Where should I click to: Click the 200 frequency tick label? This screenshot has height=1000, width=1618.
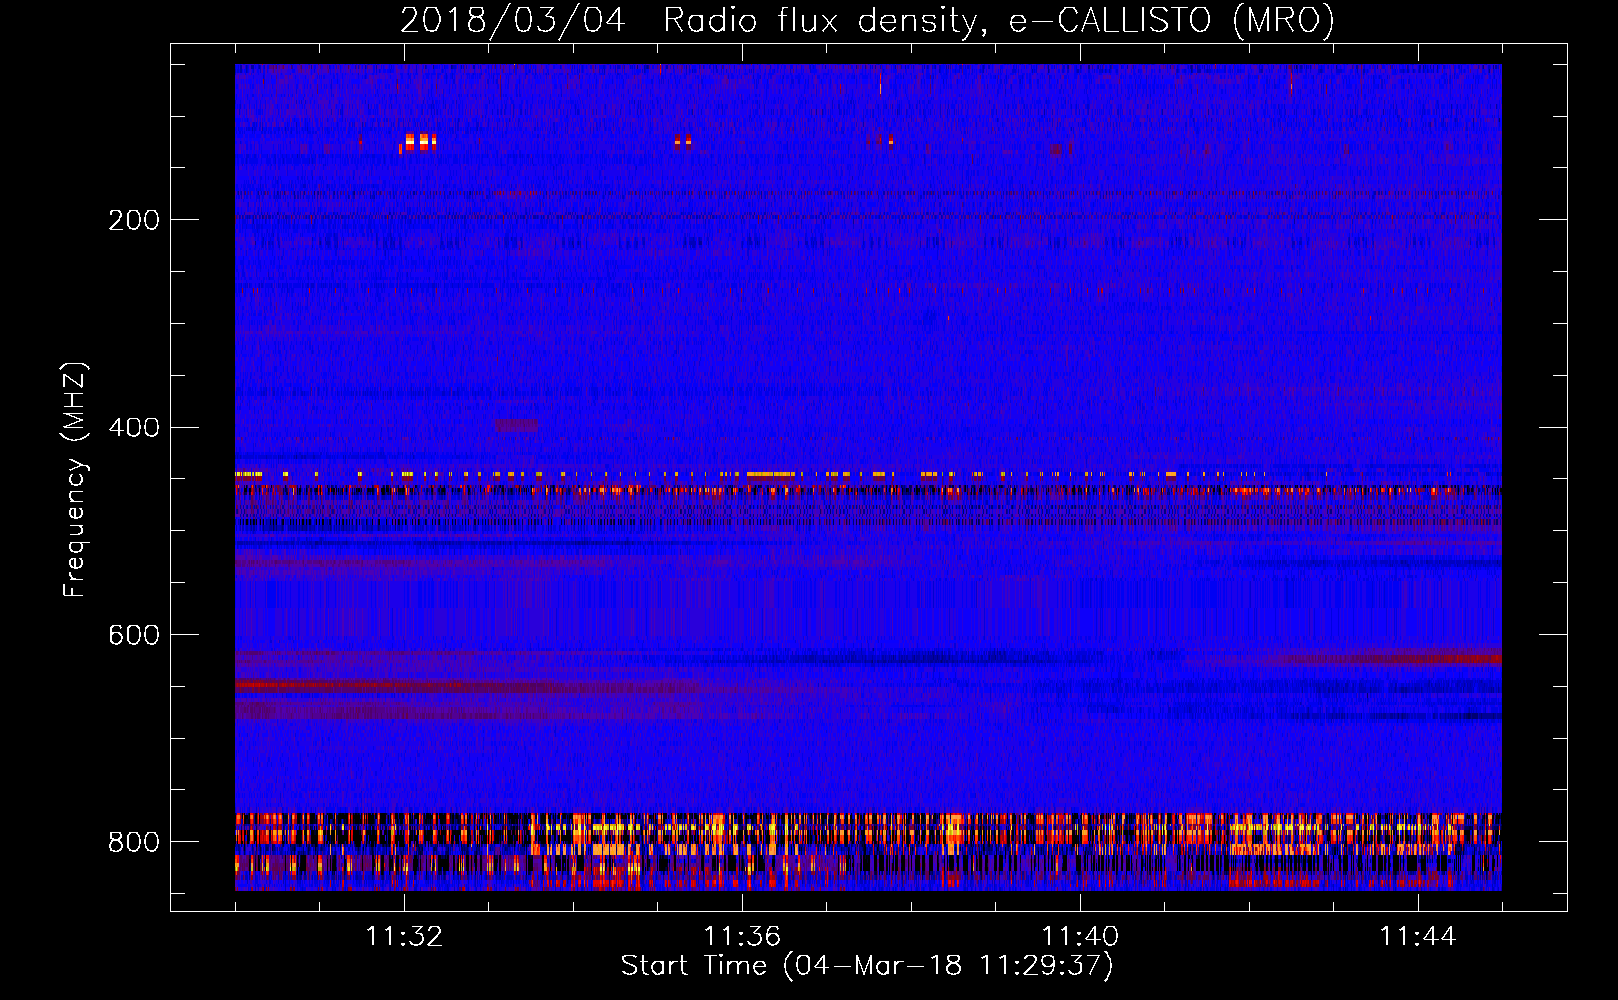pyautogui.click(x=134, y=220)
